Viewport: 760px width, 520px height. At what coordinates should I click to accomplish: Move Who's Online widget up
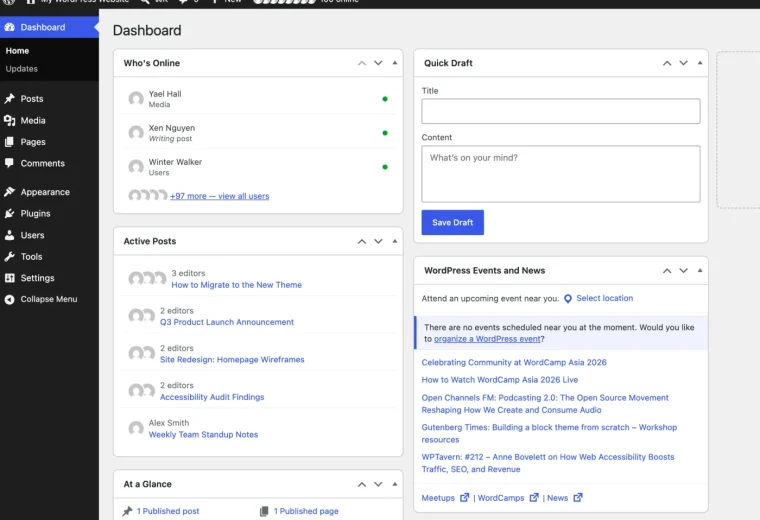coord(362,63)
